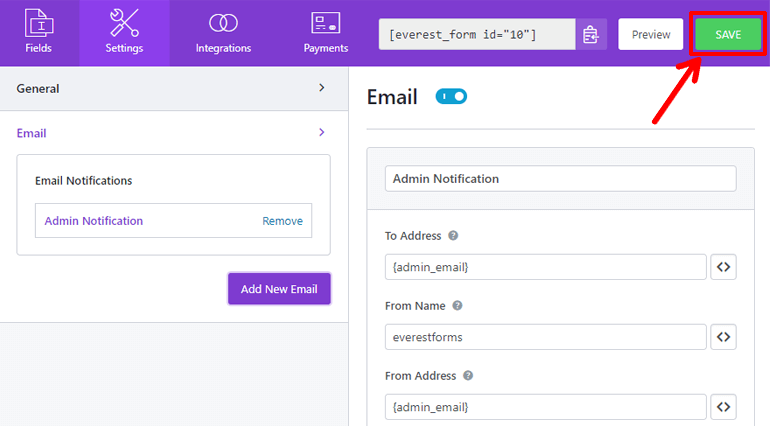Open the Payments tab

pyautogui.click(x=325, y=33)
